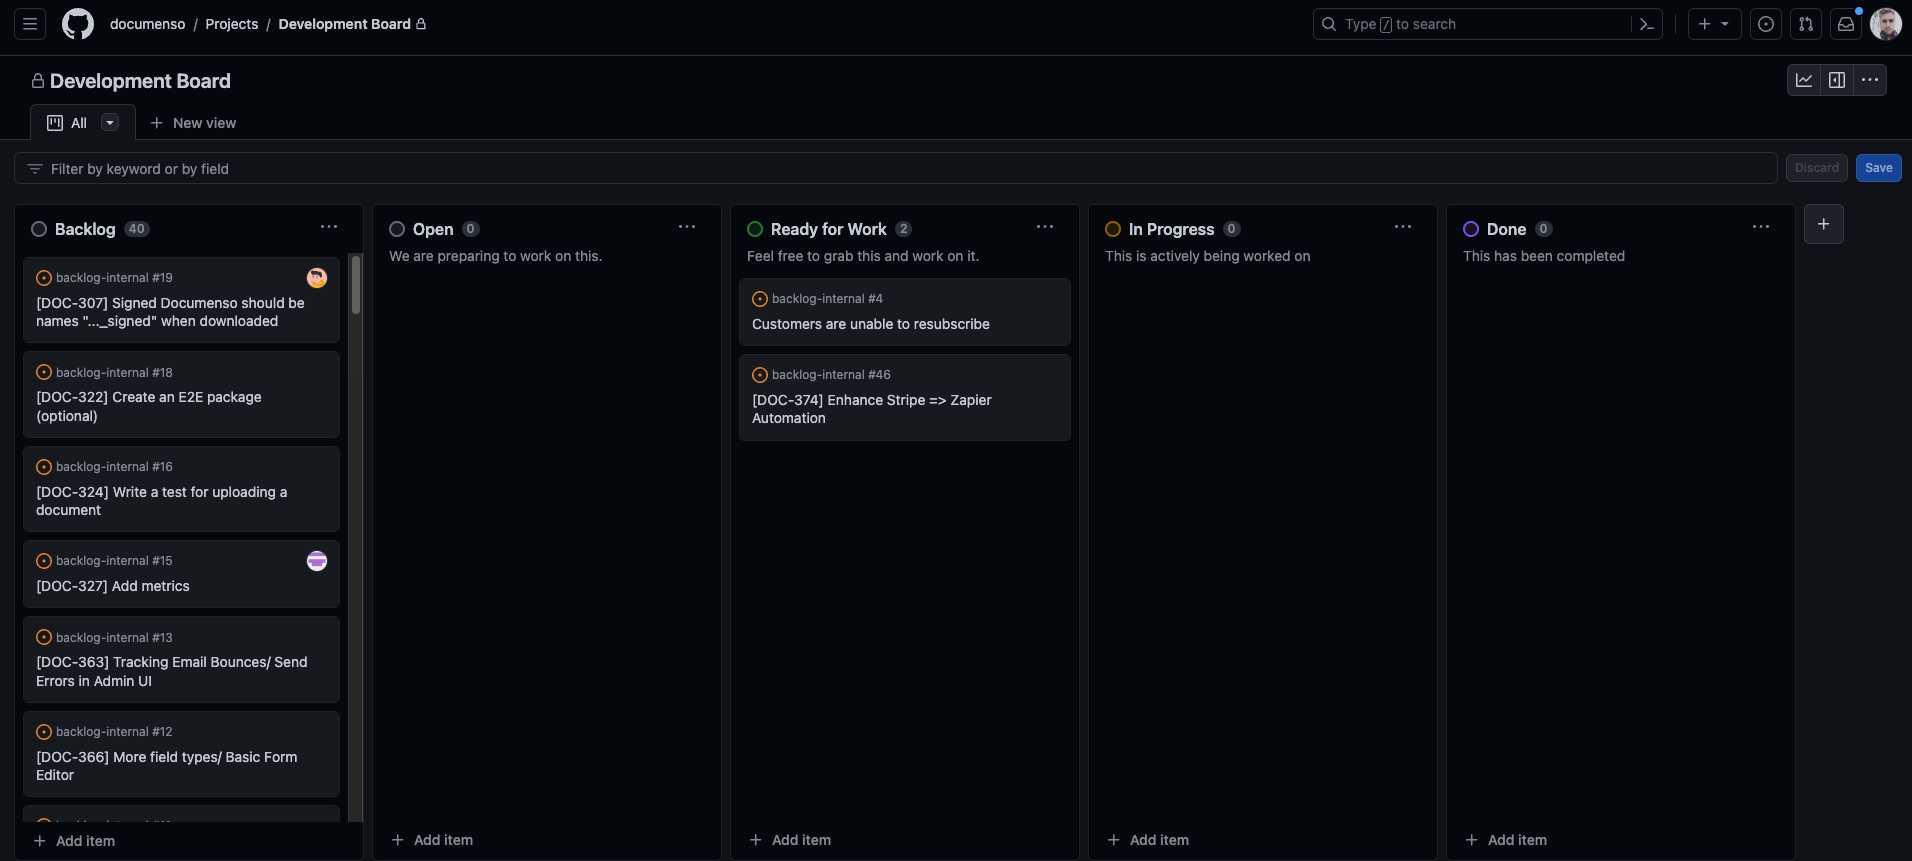Toggle the project details side panel icon
This screenshot has height=861, width=1912.
1837,80
